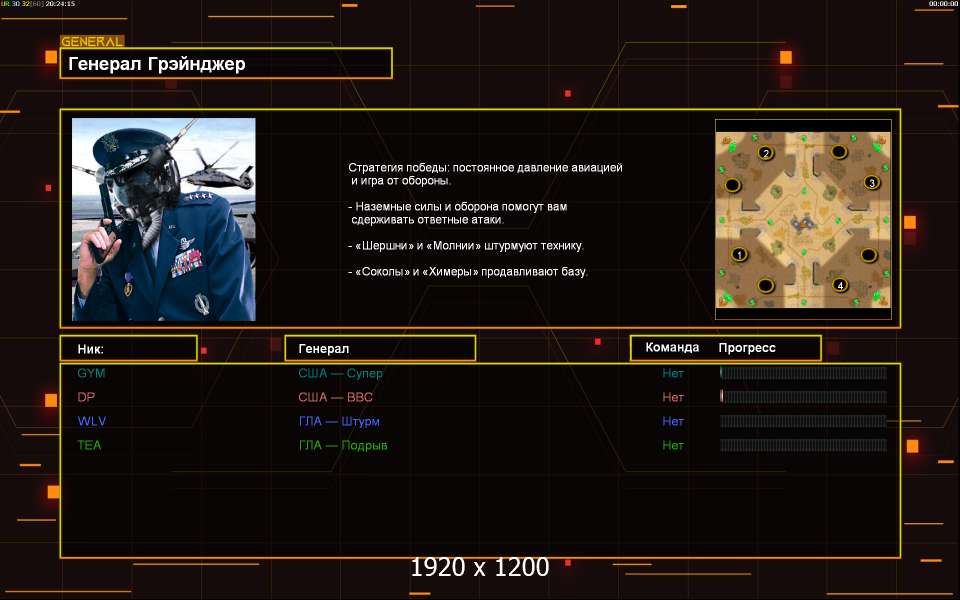The image size is (960, 600).
Task: Select player nickname TEA
Action: point(90,445)
